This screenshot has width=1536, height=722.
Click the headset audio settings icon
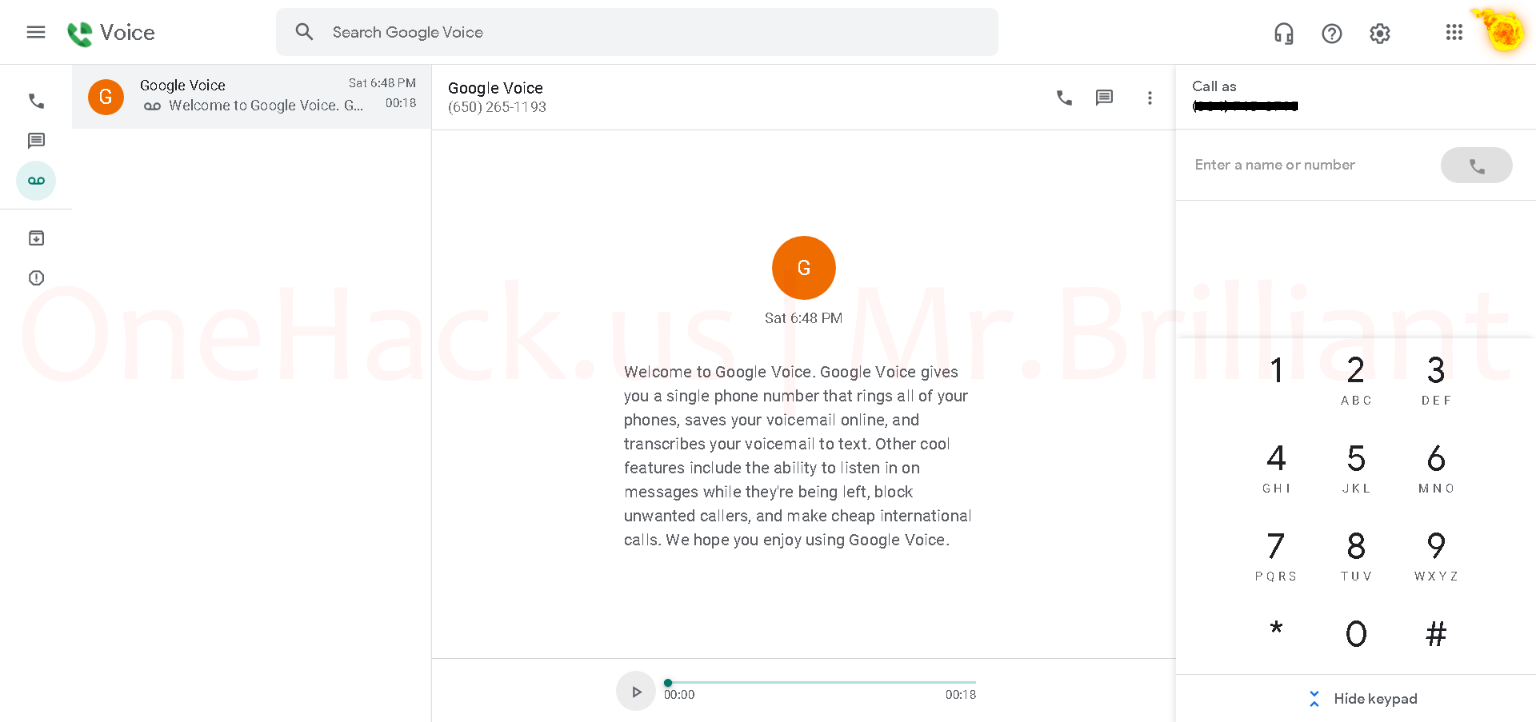coord(1284,33)
